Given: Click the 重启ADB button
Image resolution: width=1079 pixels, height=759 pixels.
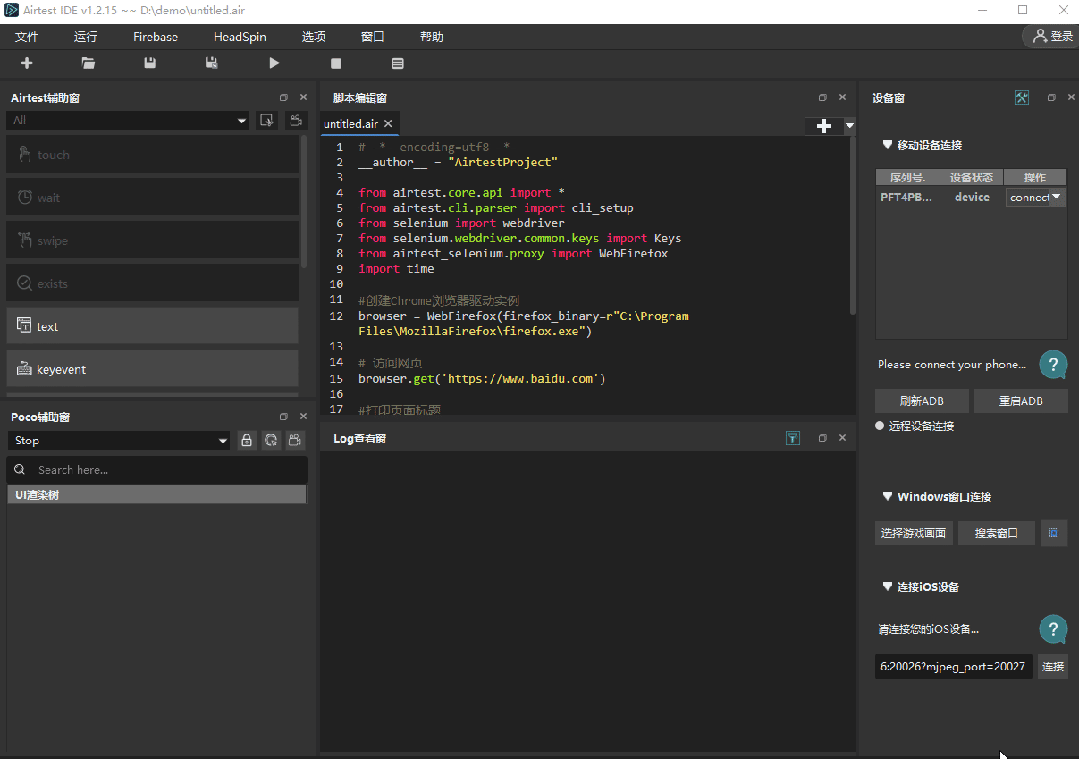Looking at the screenshot, I should [x=1021, y=400].
